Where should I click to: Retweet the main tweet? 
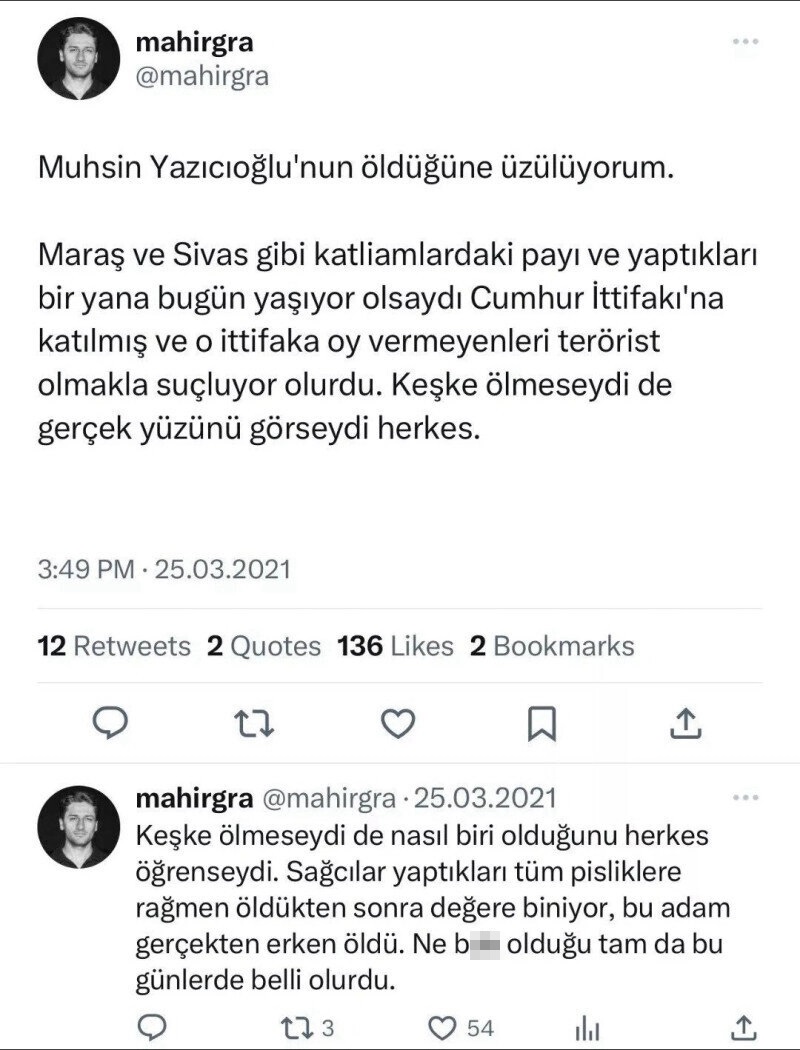point(257,723)
